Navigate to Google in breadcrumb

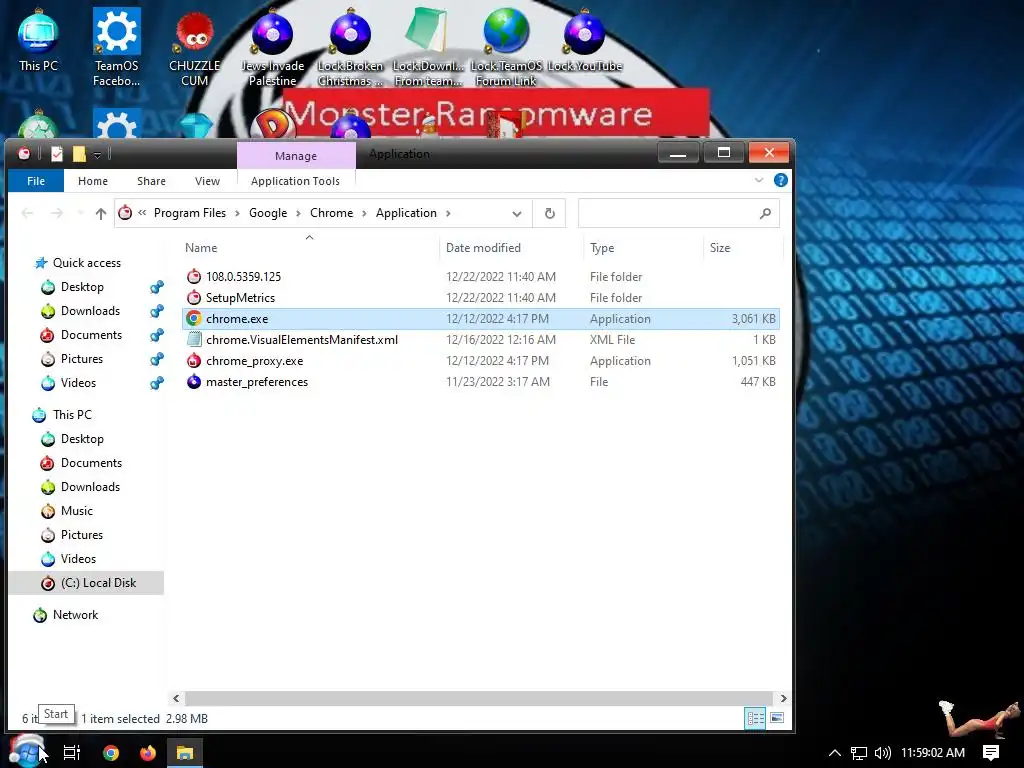coord(268,213)
